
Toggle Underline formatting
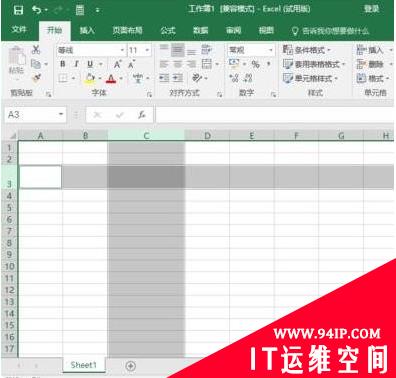click(x=90, y=64)
